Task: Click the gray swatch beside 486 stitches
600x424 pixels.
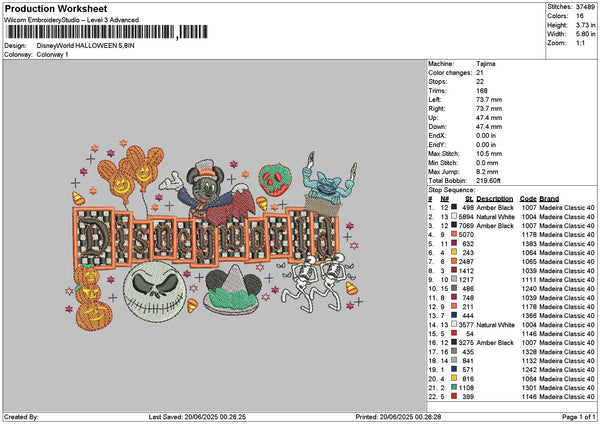Action: 454,289
